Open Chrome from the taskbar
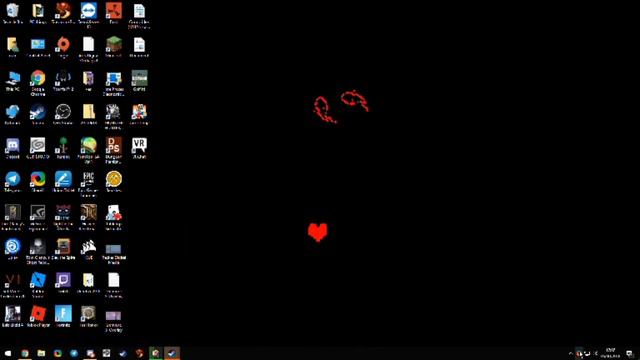640x360 pixels. click(x=25, y=353)
